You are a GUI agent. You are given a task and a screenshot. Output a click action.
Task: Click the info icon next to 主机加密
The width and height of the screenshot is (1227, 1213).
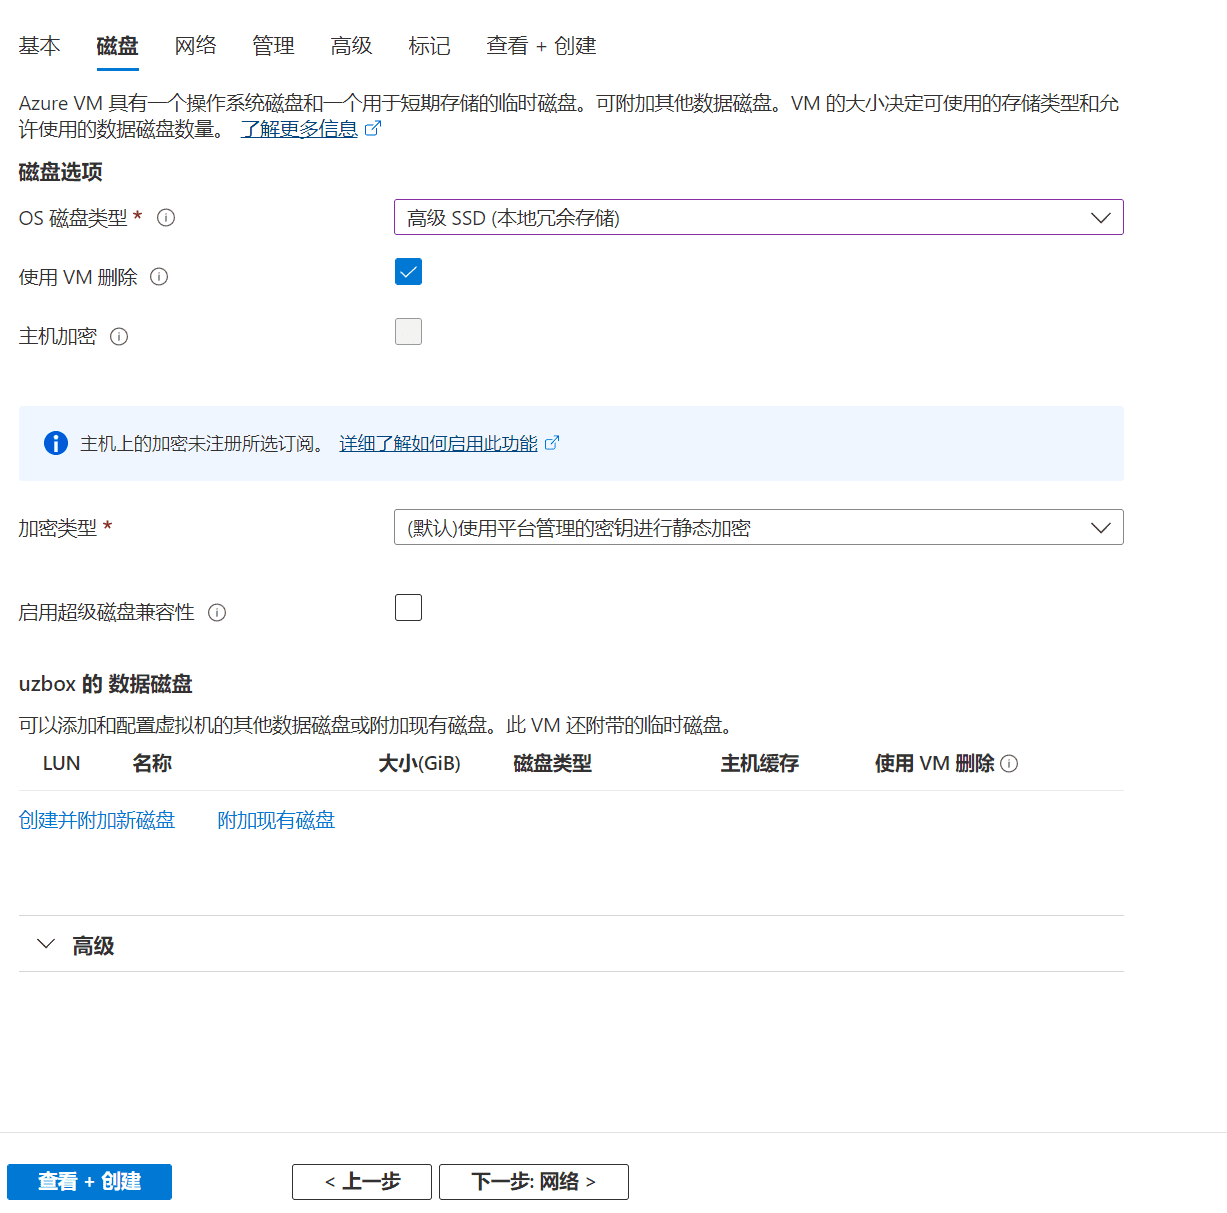(119, 337)
